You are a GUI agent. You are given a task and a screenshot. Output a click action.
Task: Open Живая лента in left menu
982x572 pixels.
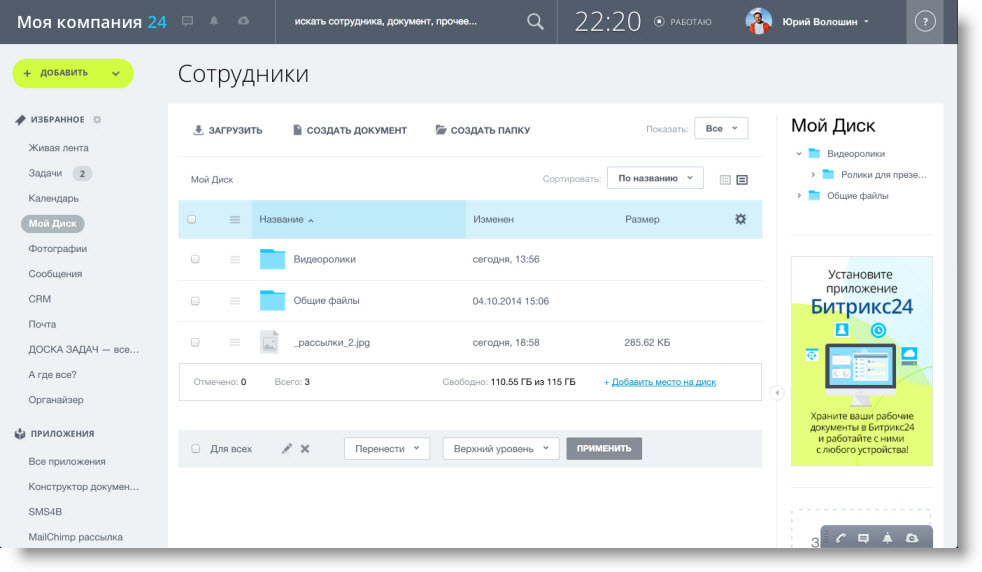click(x=59, y=148)
